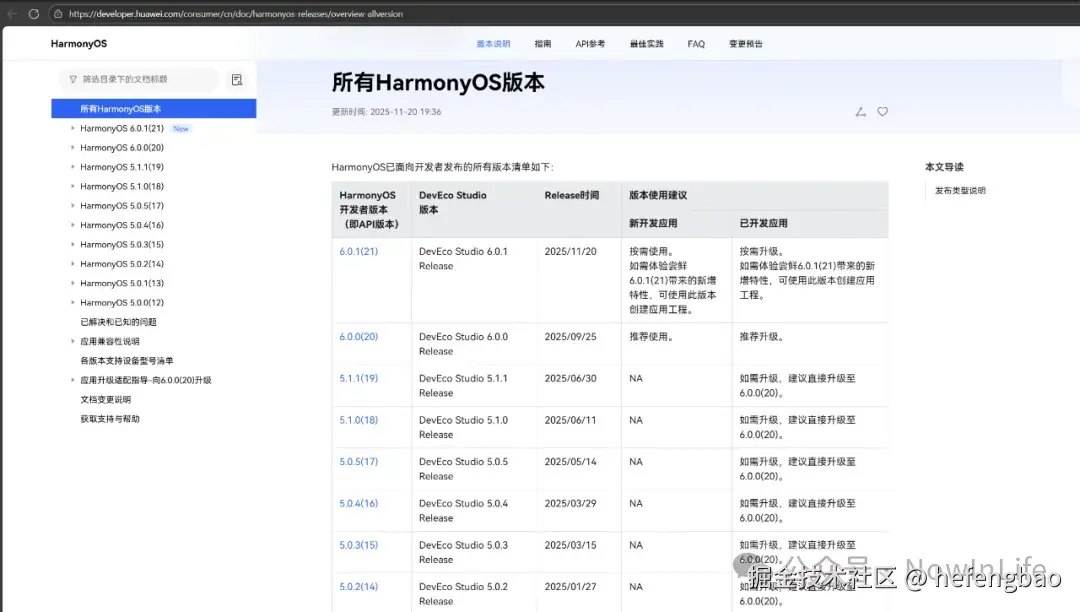This screenshot has width=1080, height=612.
Task: Select the 版本说明 top tab
Action: pos(493,43)
